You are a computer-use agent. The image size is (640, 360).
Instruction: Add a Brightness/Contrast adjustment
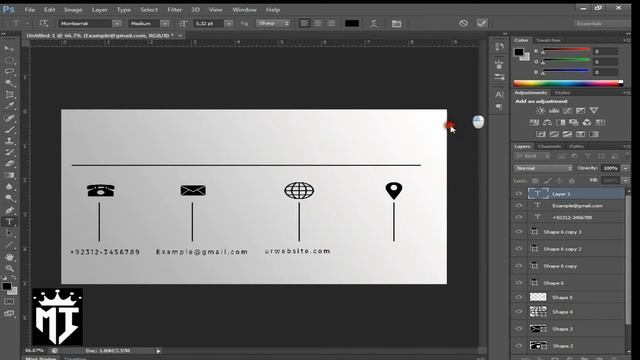click(540, 111)
